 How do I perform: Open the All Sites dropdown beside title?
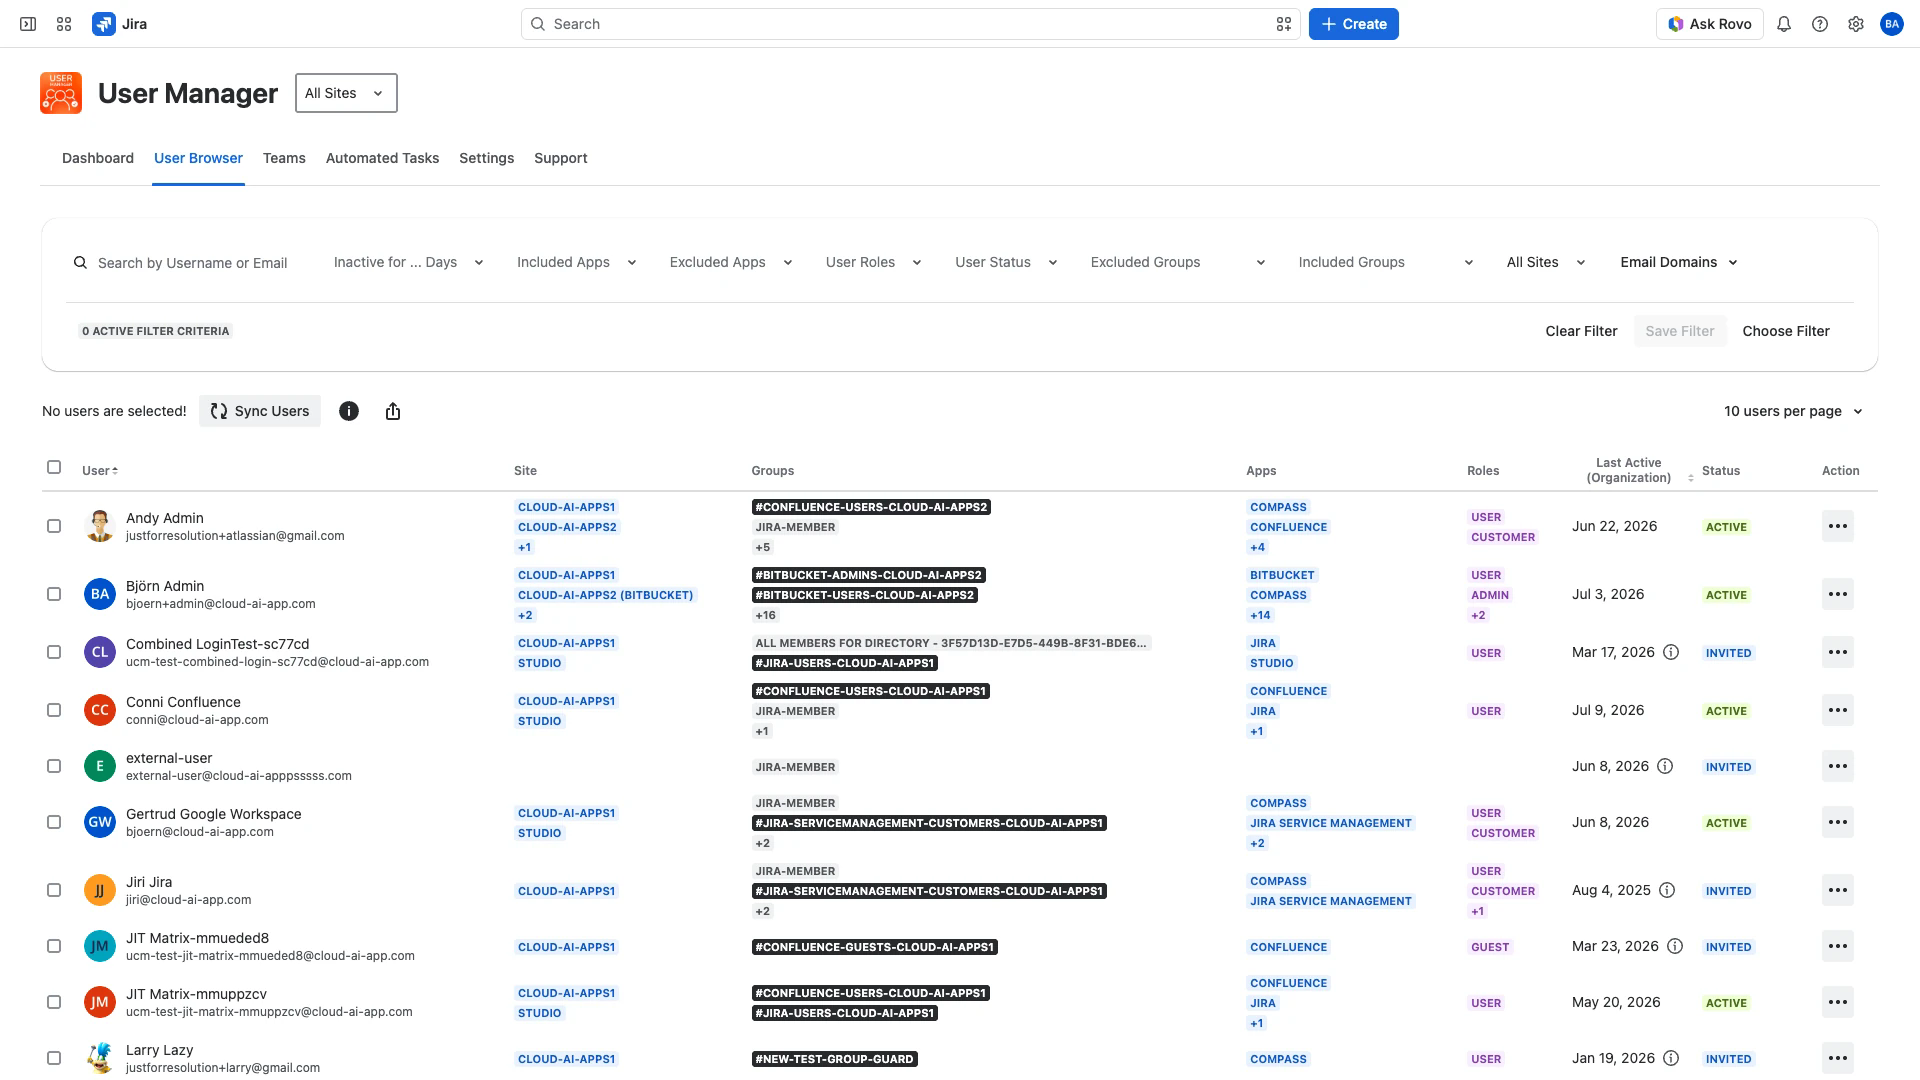point(346,93)
